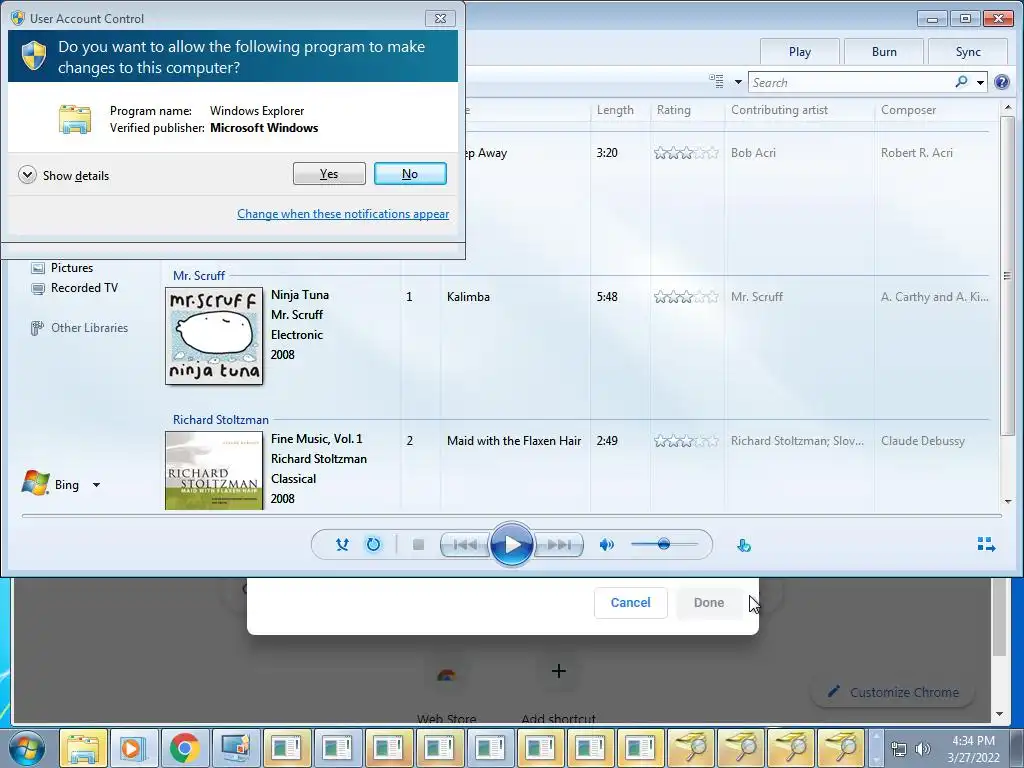This screenshot has height=768, width=1024.
Task: Click Customize Chrome button
Action: pos(893,692)
